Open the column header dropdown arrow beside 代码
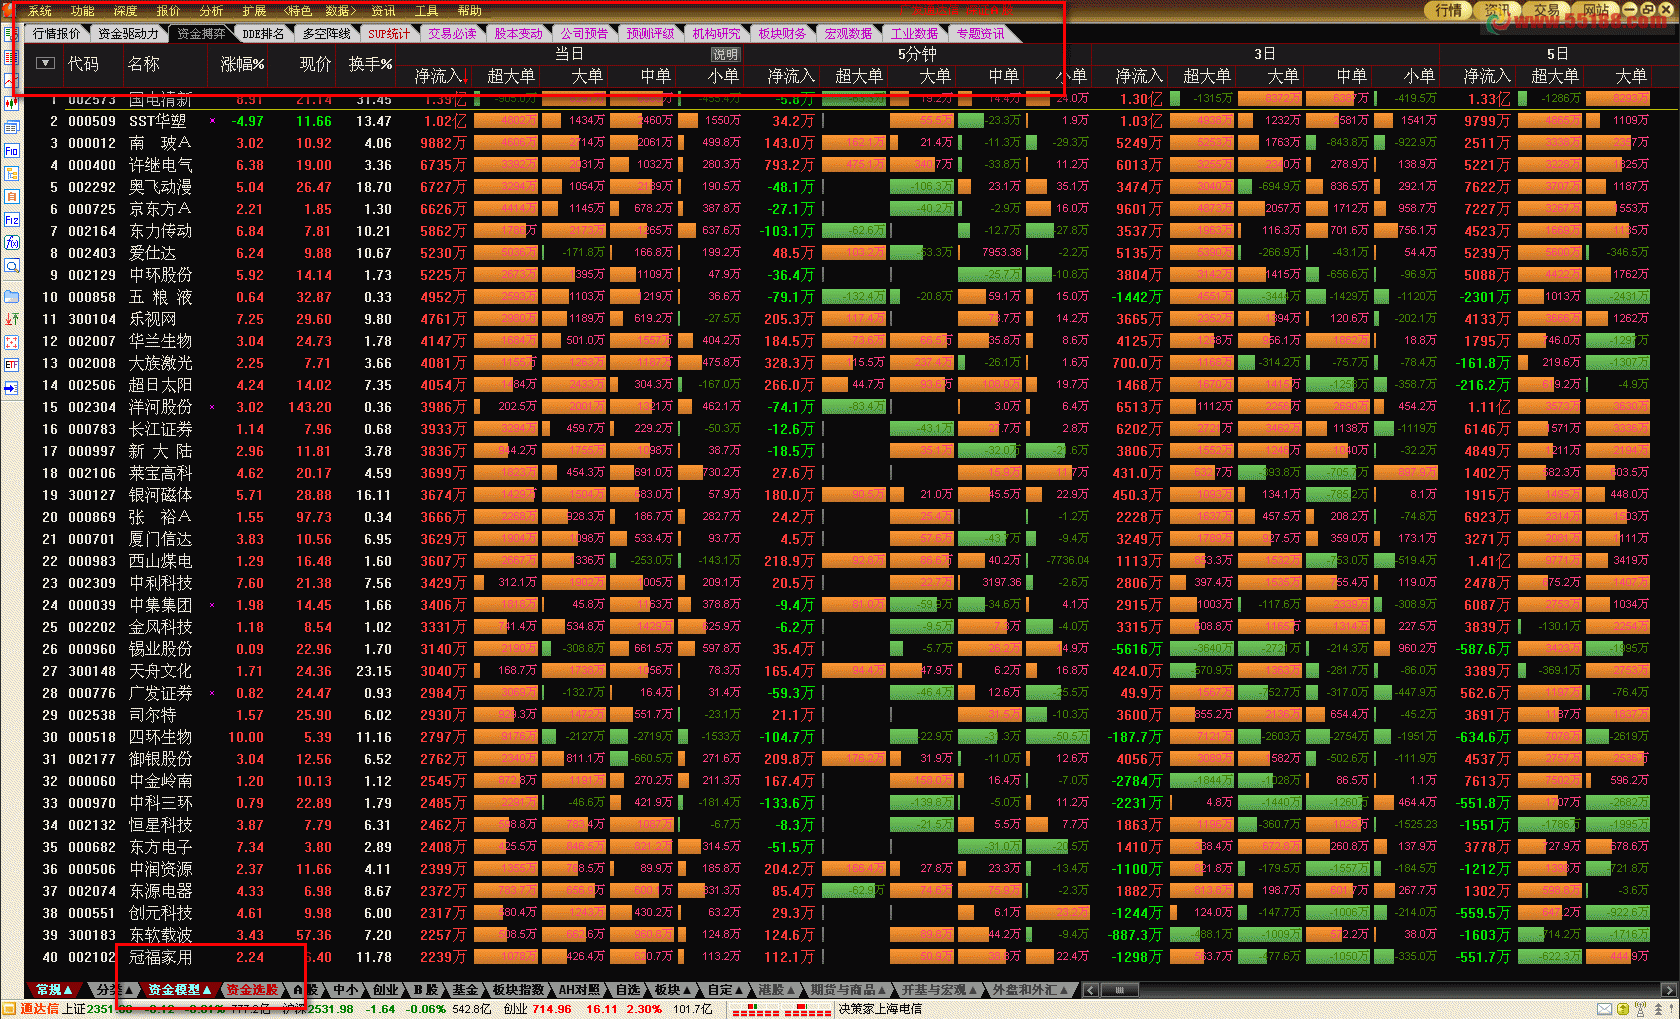This screenshot has width=1680, height=1019. [x=45, y=63]
